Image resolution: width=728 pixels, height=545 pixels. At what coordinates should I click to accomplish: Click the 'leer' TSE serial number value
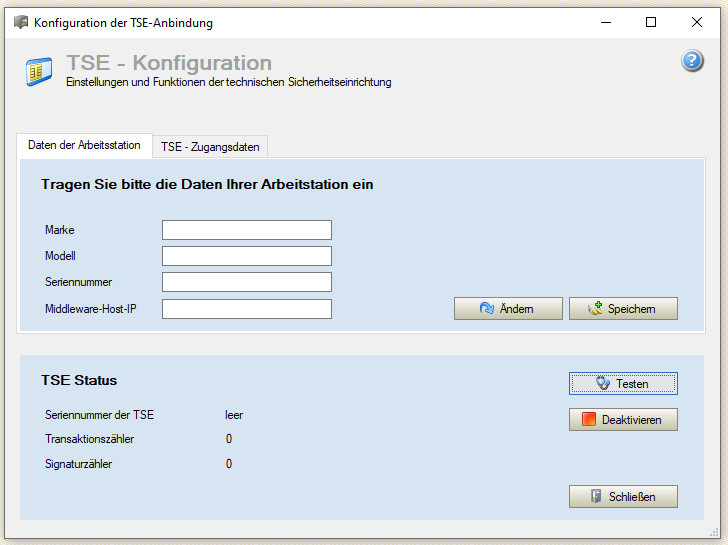coord(234,415)
